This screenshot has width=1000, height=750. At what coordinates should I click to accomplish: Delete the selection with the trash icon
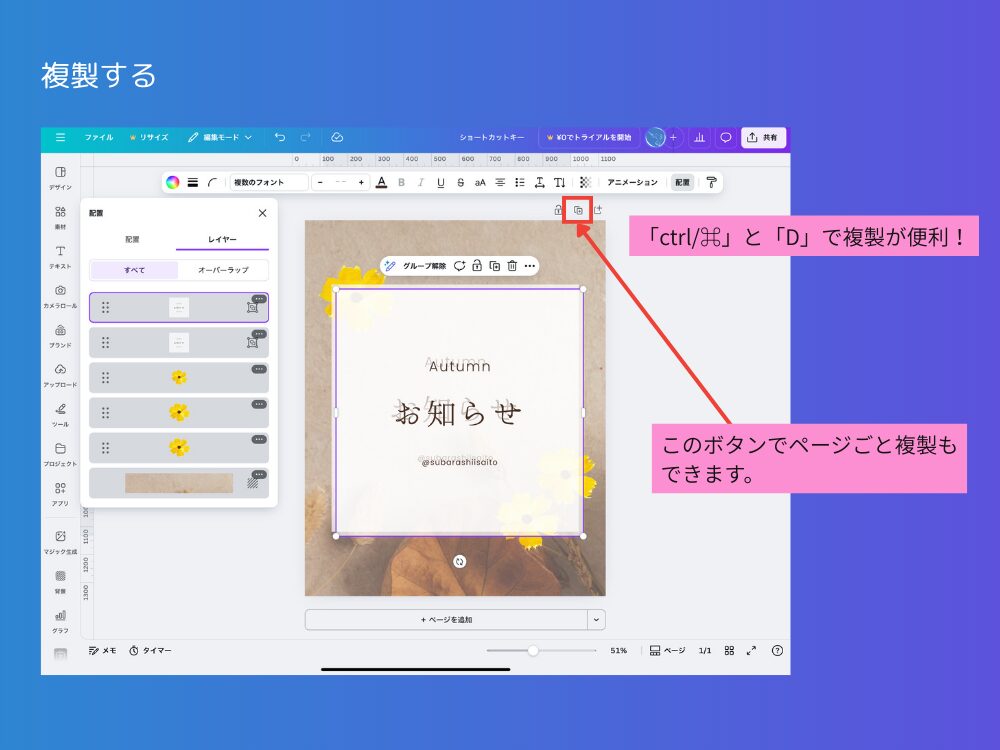tap(512, 265)
